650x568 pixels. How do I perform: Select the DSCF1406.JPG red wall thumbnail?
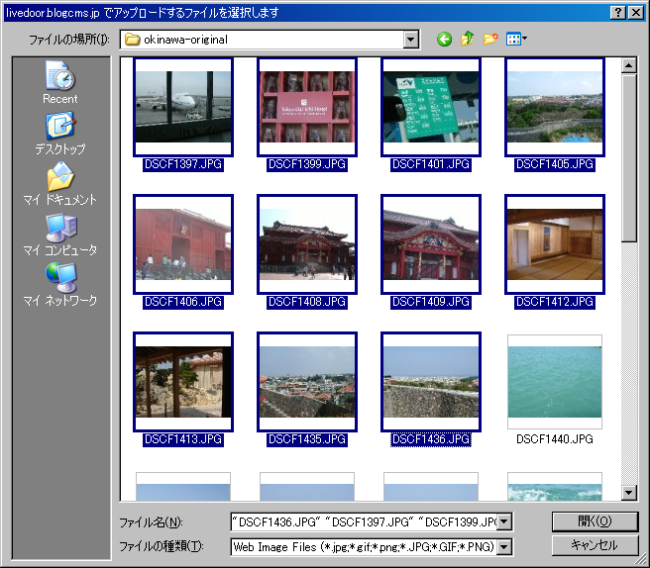coord(183,244)
